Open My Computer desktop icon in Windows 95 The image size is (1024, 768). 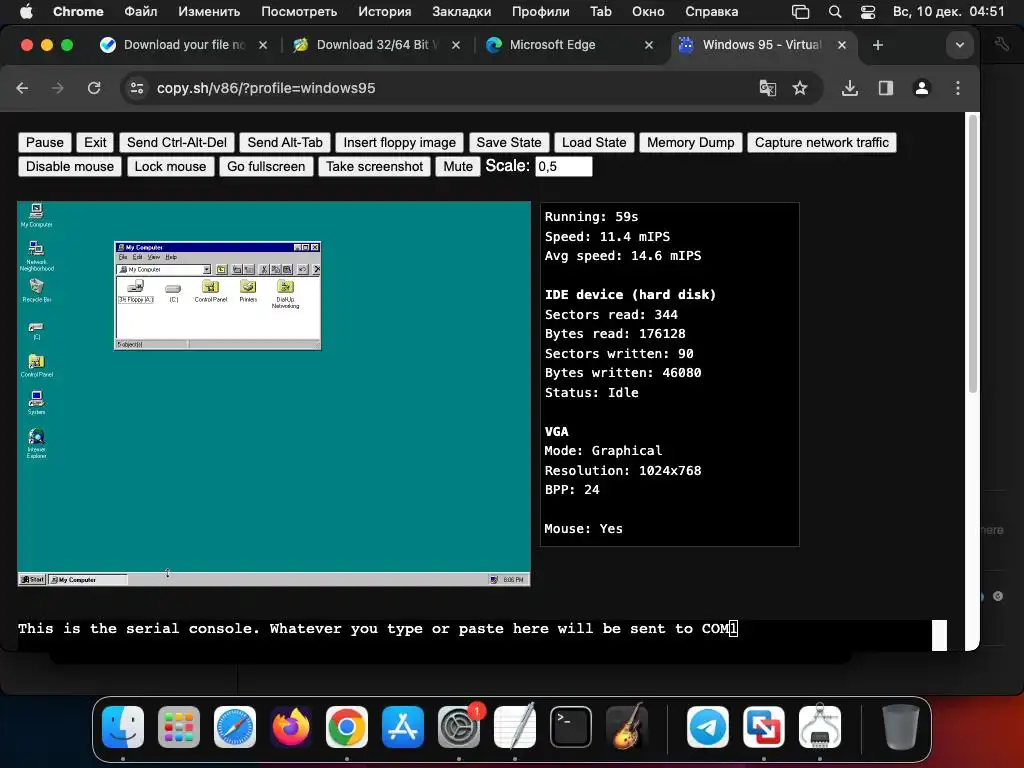click(36, 215)
